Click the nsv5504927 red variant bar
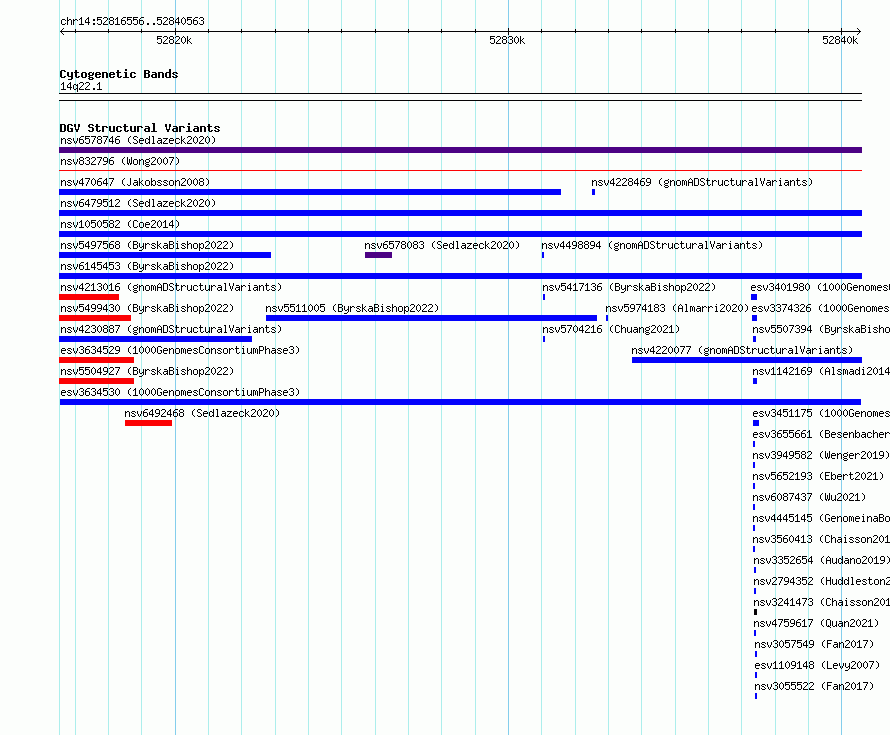Screen dimensions: 890x735 [x=96, y=381]
